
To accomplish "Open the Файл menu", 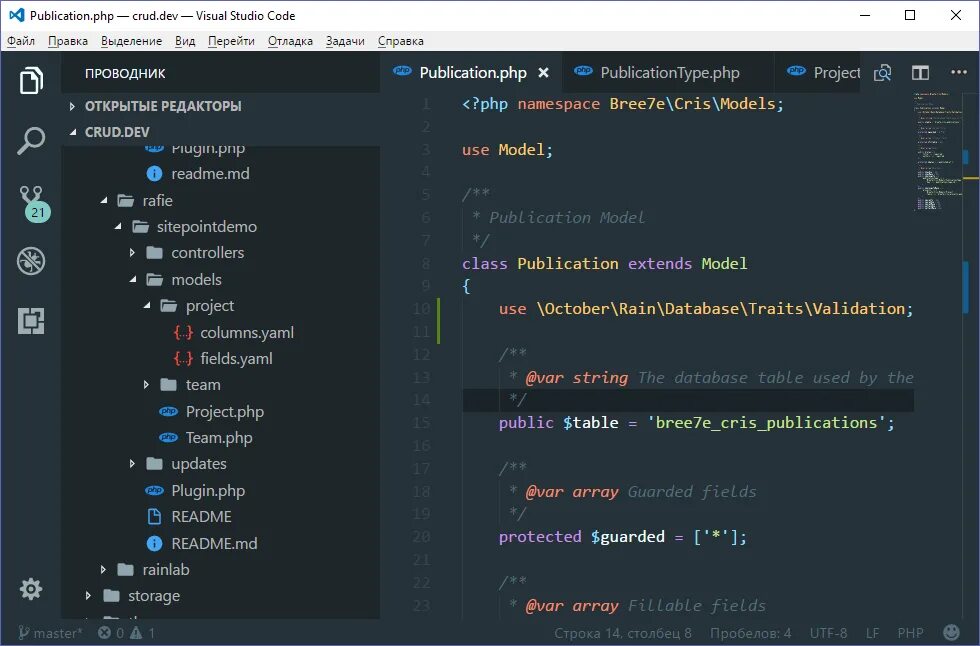I will [x=21, y=41].
